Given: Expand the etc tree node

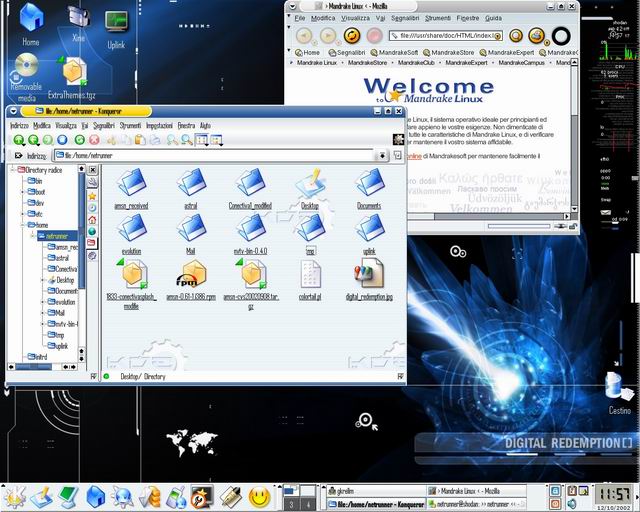Looking at the screenshot, I should (x=23, y=214).
